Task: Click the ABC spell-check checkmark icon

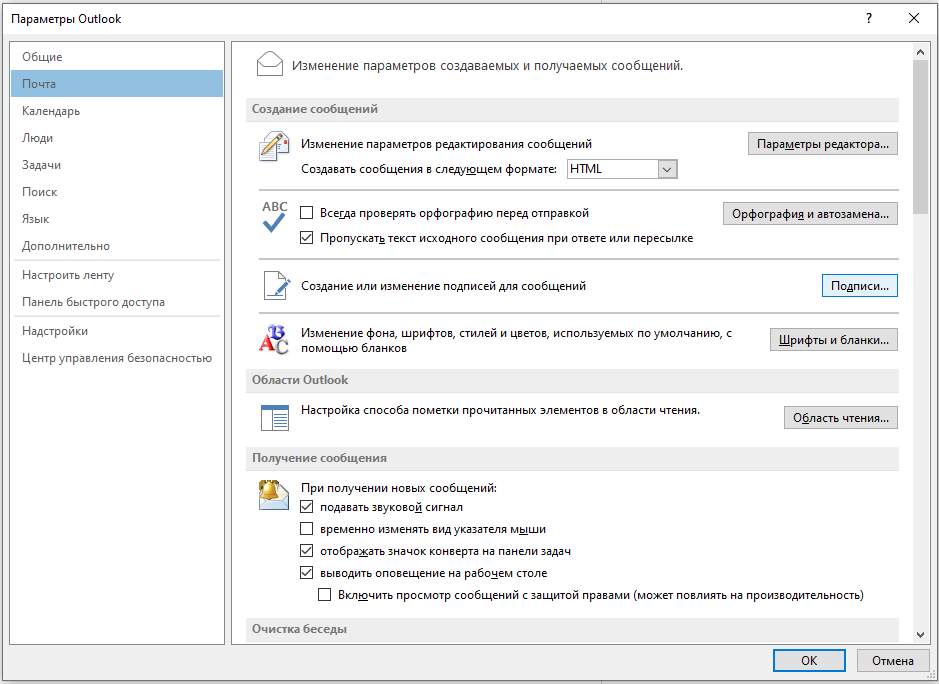Action: point(274,217)
